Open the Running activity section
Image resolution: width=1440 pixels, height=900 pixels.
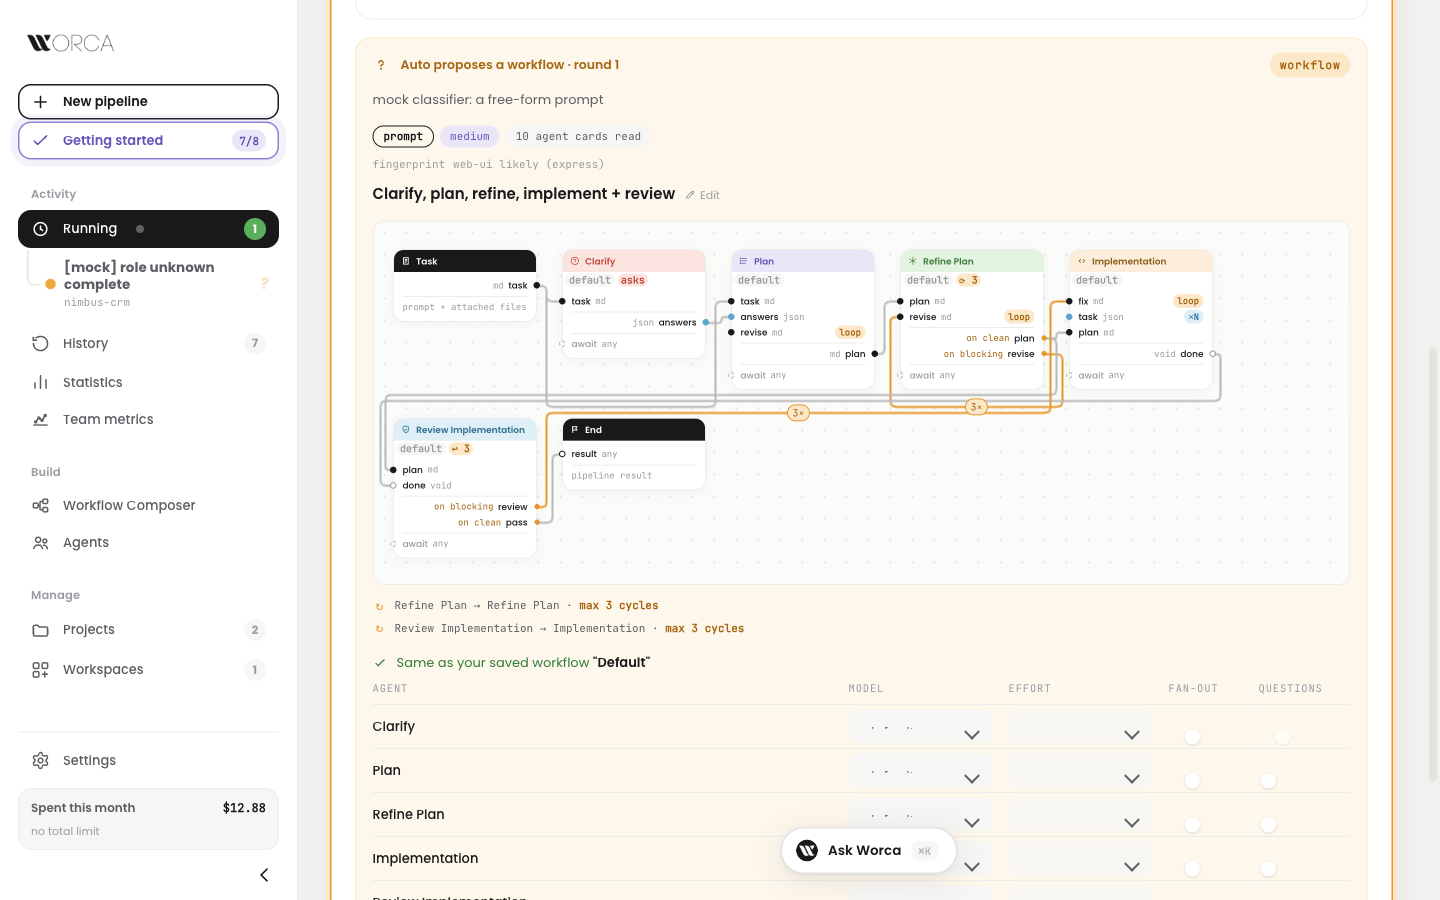point(148,229)
